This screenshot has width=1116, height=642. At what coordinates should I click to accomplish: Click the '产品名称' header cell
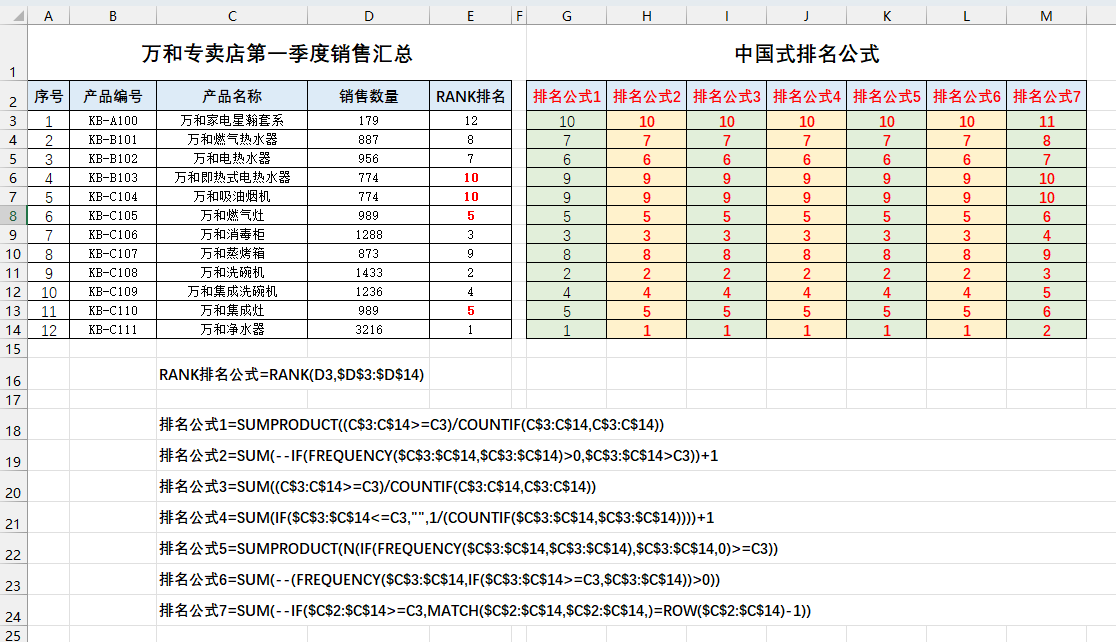point(232,96)
